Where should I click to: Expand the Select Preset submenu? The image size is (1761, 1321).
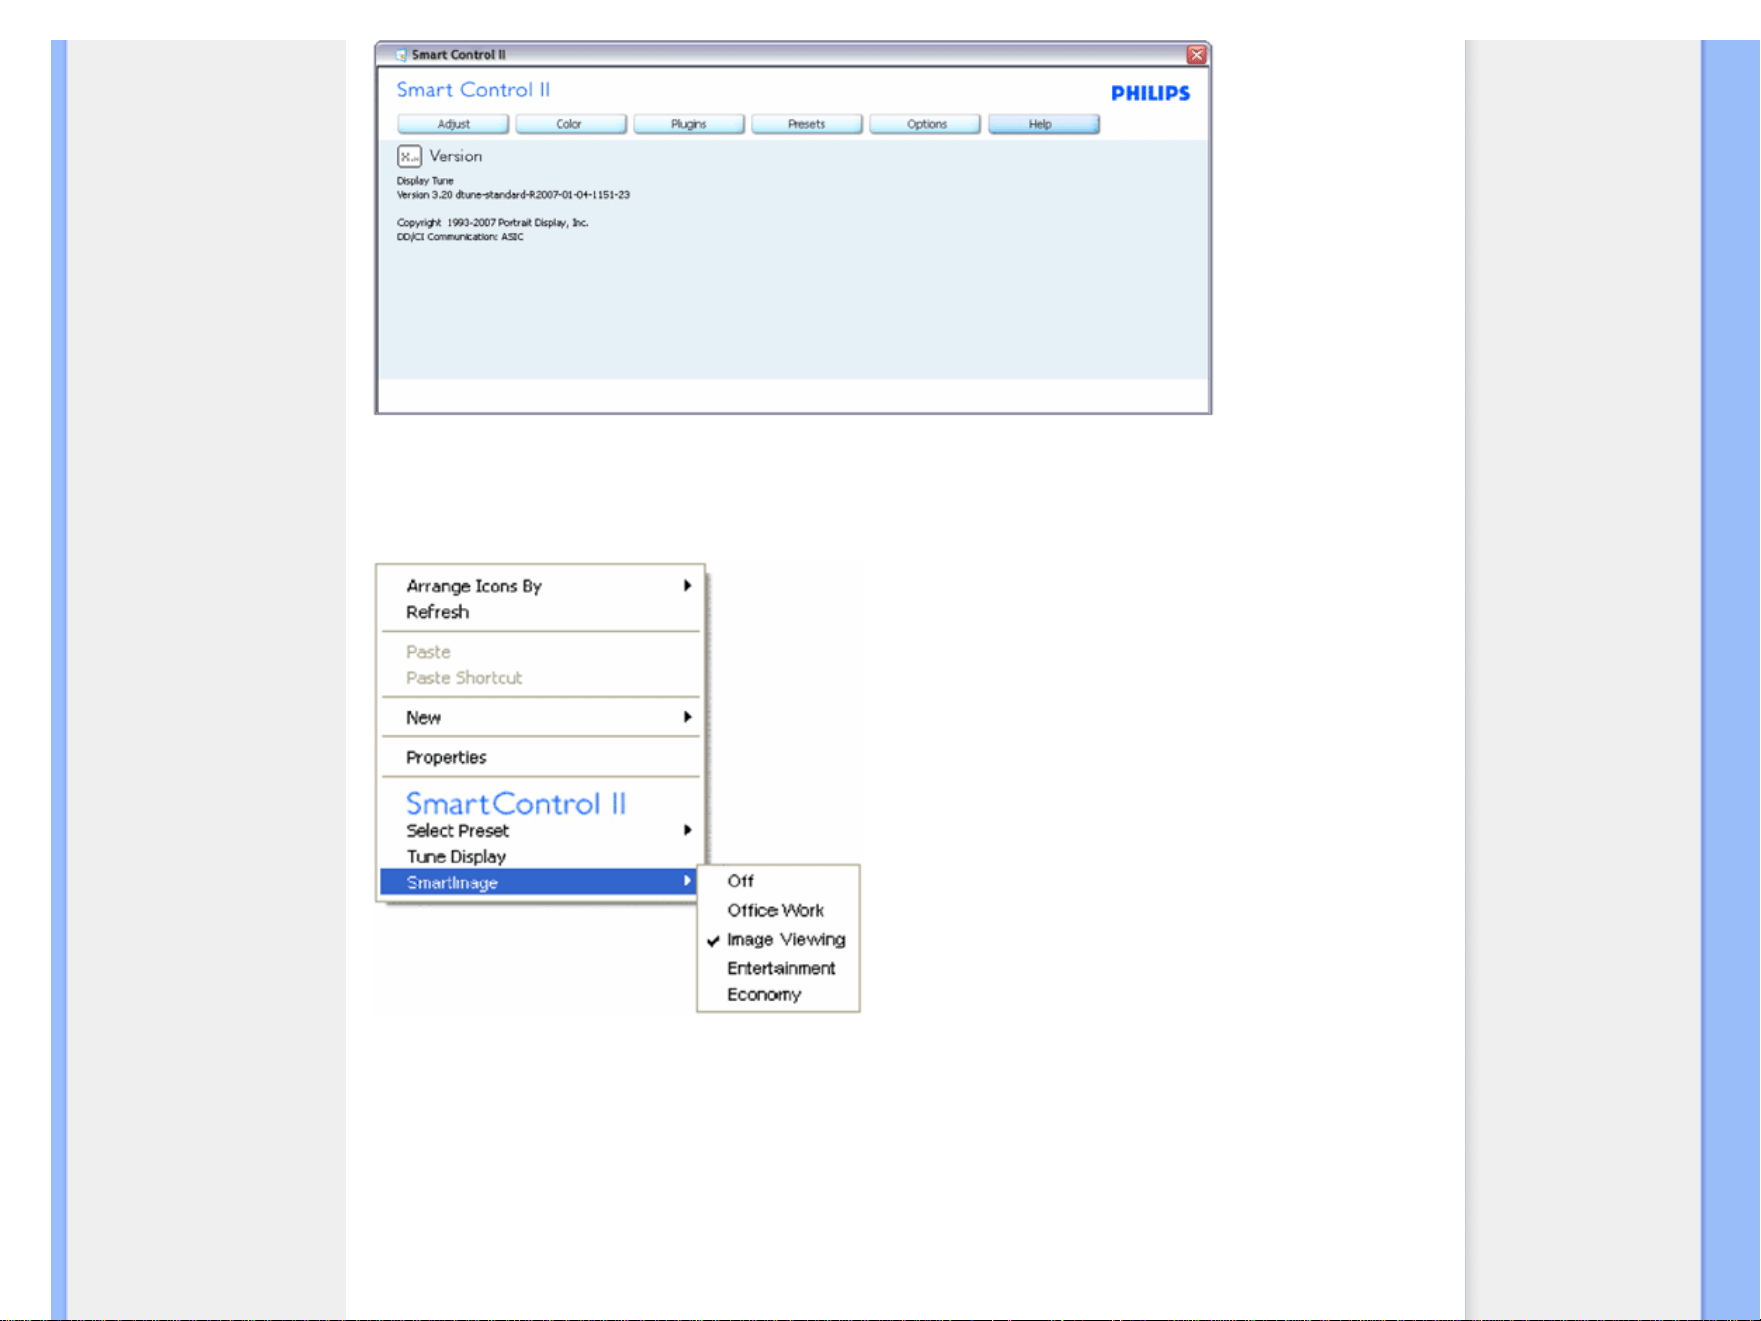(540, 831)
